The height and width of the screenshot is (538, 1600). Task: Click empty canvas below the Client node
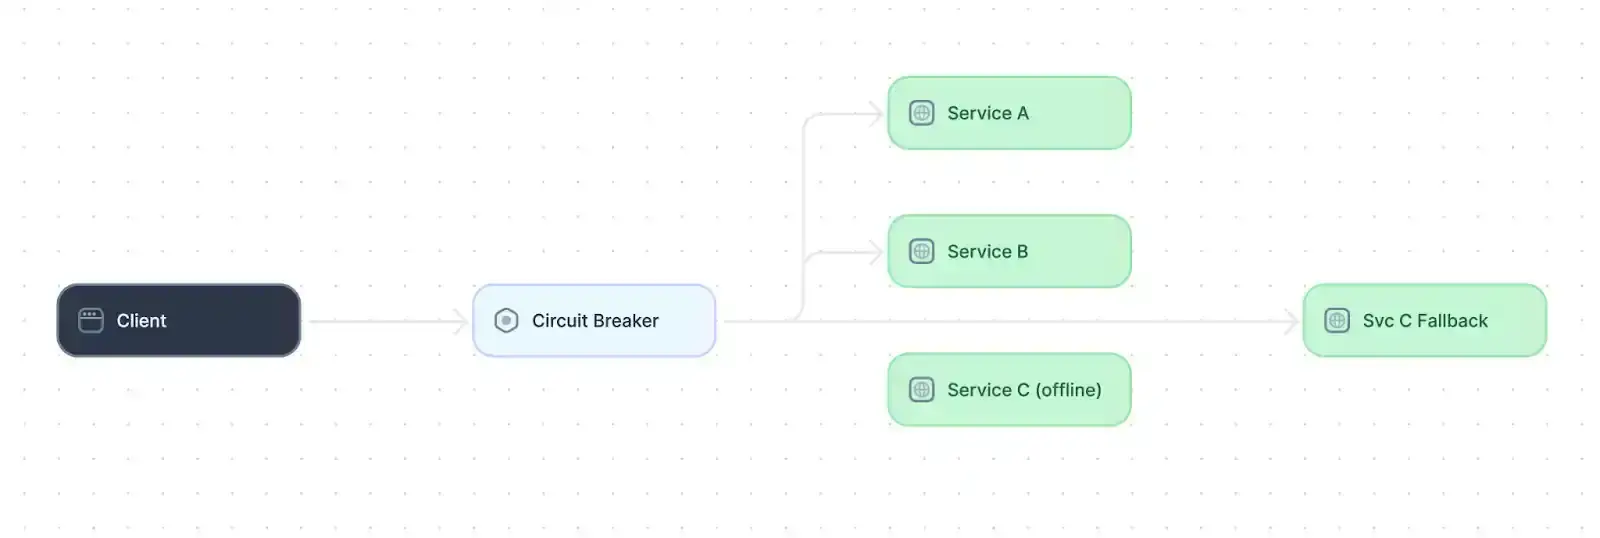178,450
